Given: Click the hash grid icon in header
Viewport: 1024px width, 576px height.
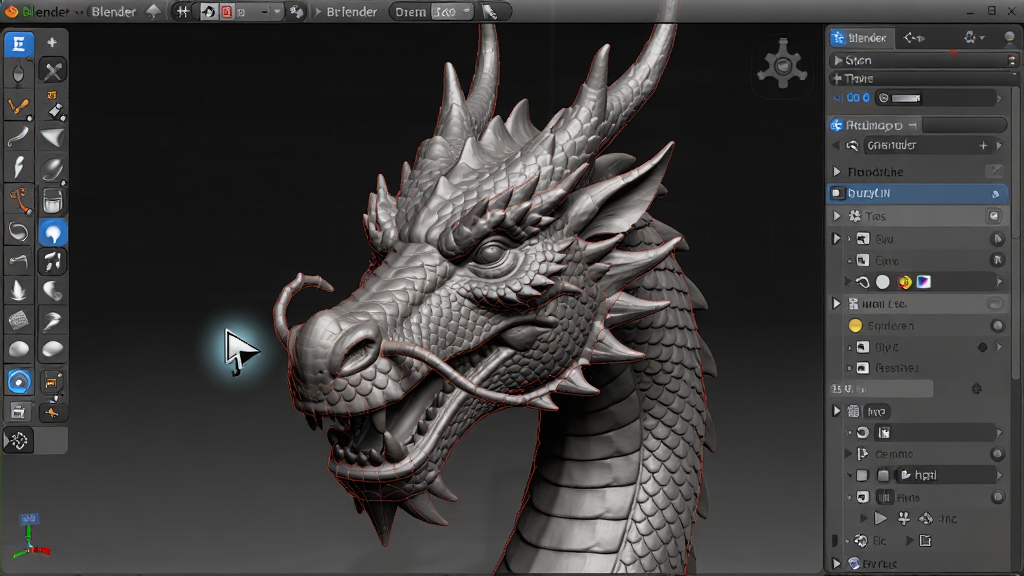Looking at the screenshot, I should (184, 12).
